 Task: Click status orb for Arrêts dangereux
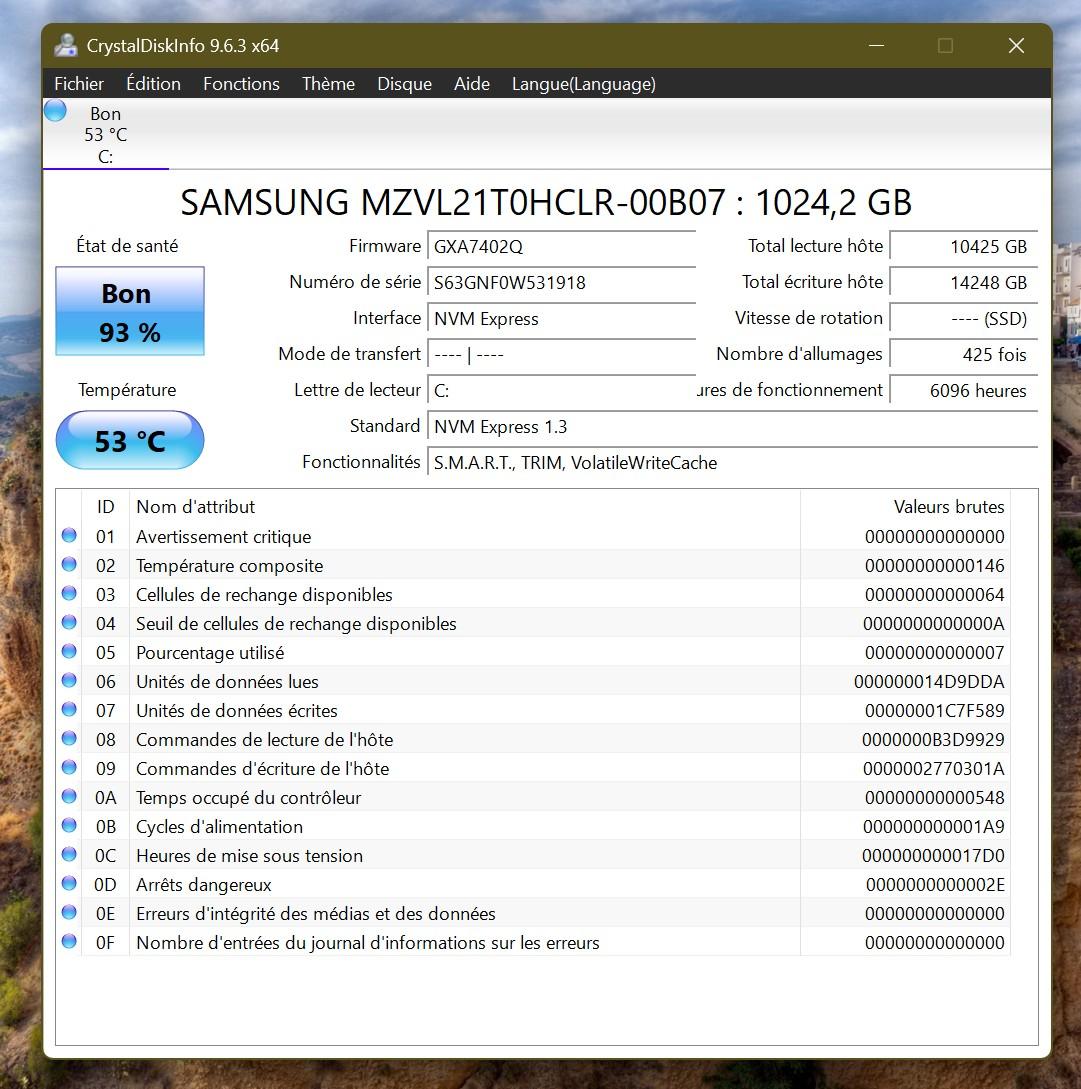click(x=69, y=883)
